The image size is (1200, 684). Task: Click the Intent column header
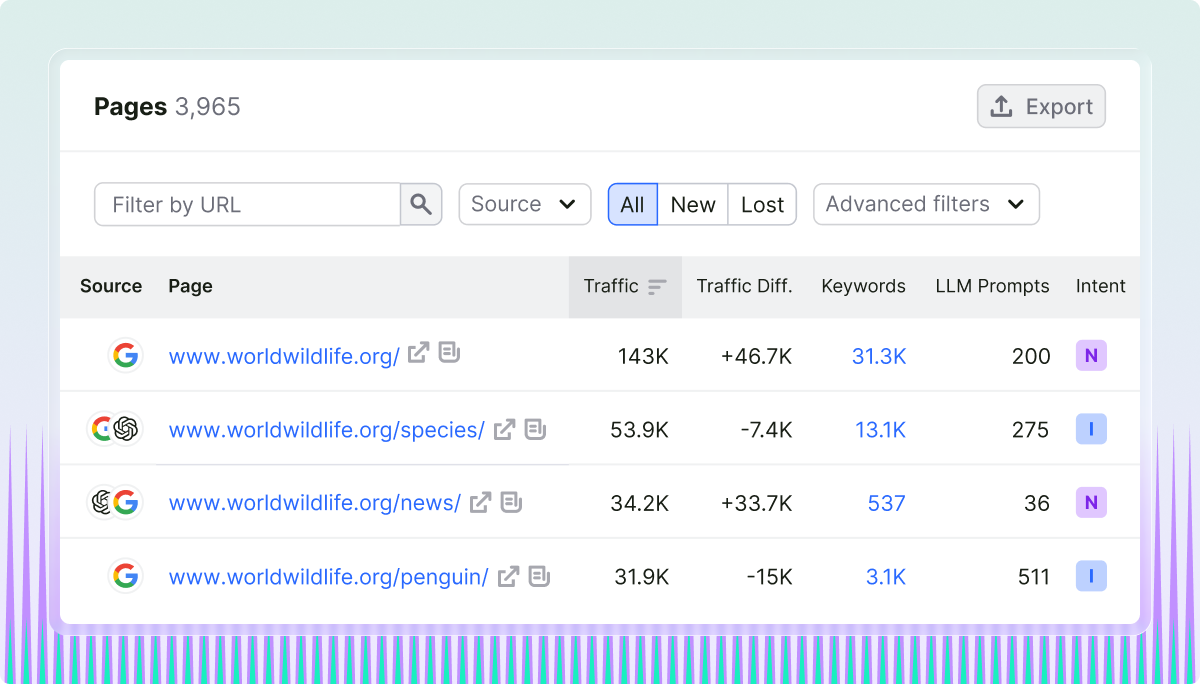click(1100, 286)
